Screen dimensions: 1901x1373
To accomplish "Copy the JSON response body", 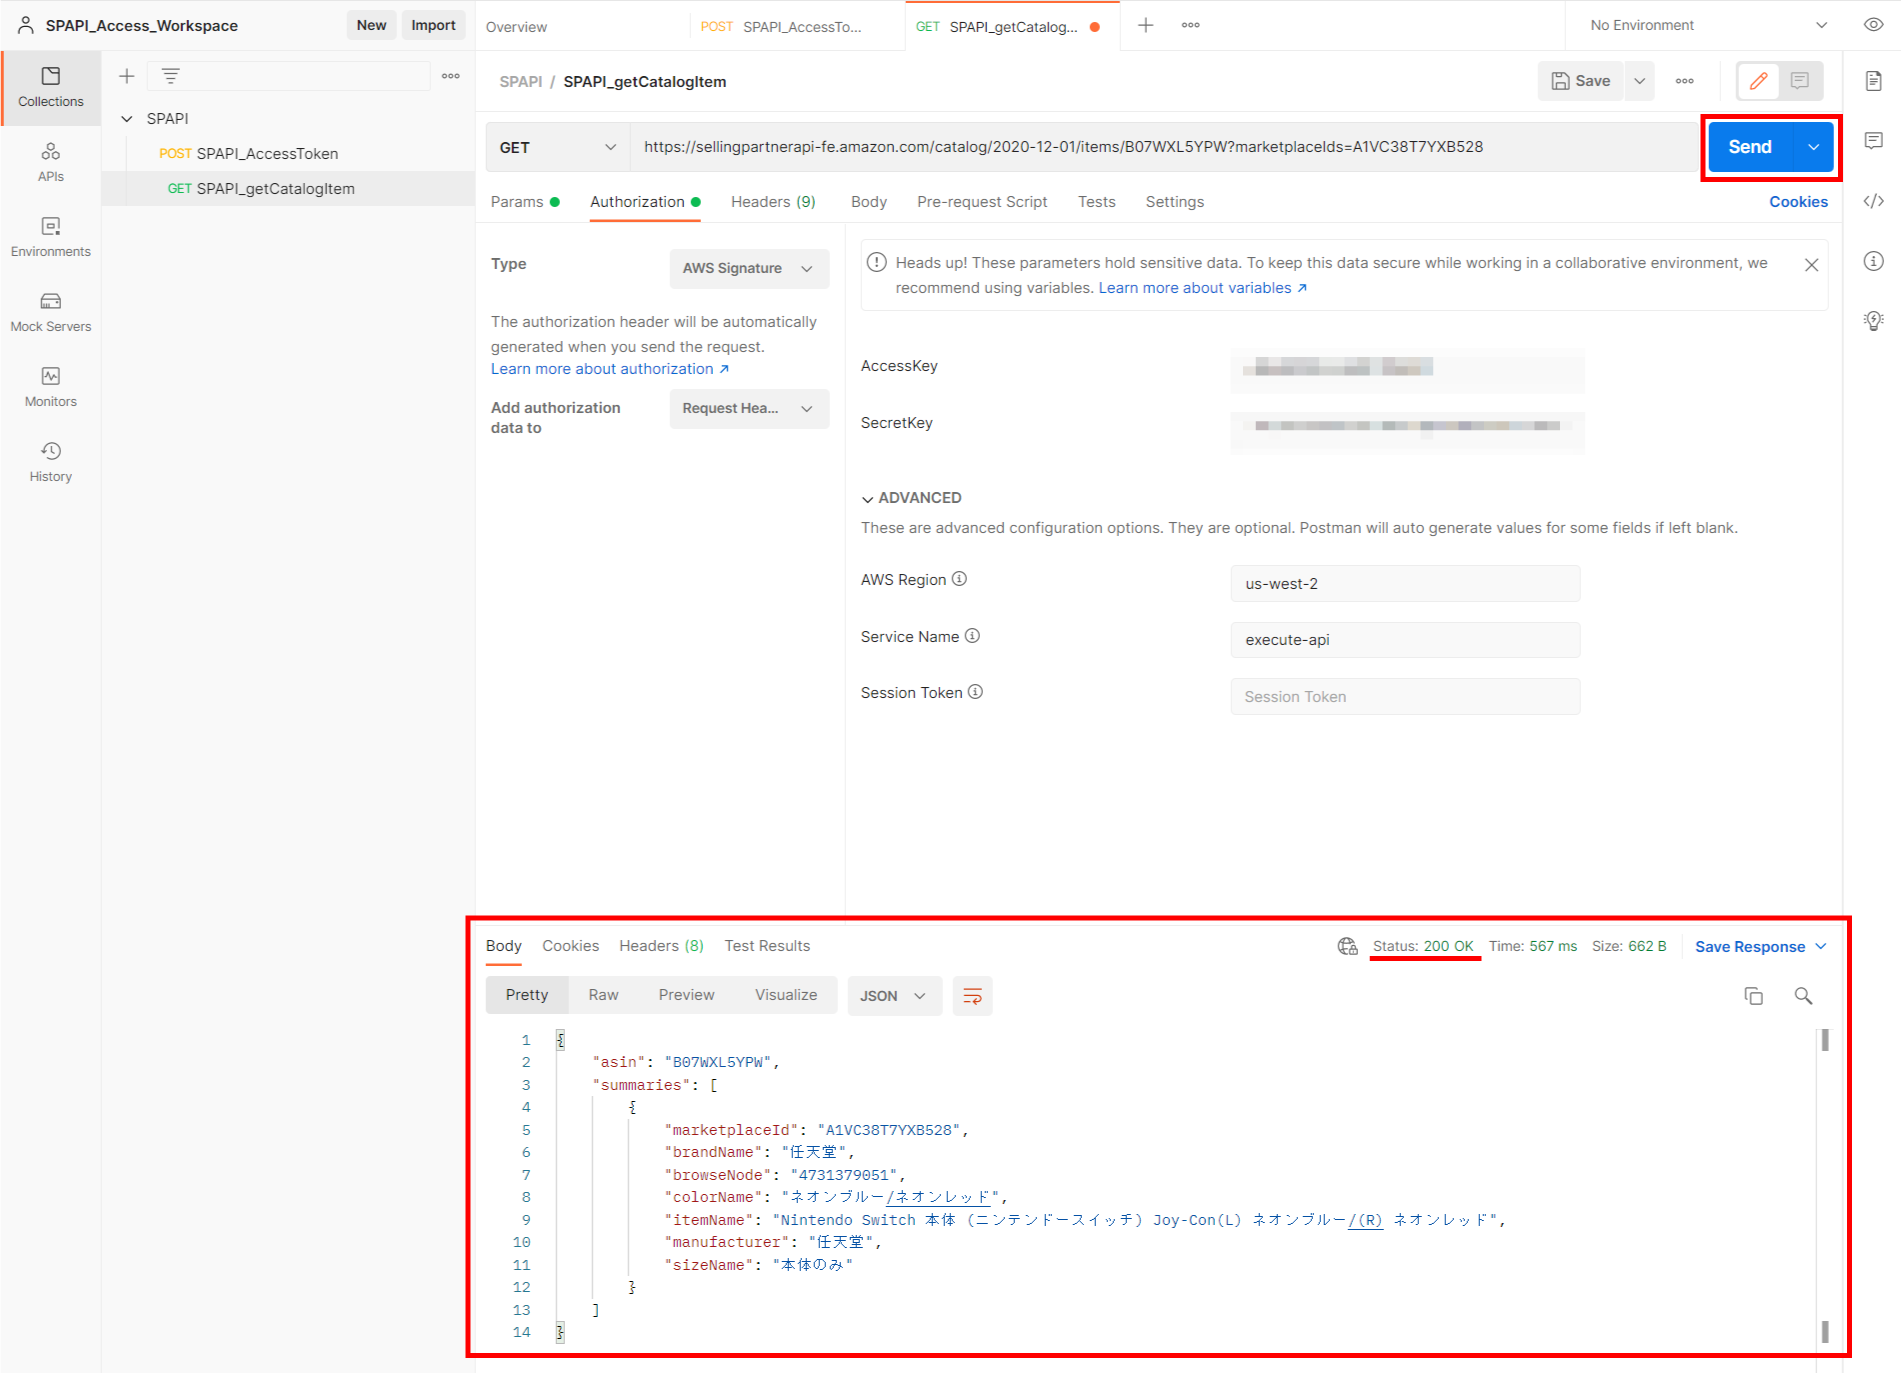I will 1753,995.
